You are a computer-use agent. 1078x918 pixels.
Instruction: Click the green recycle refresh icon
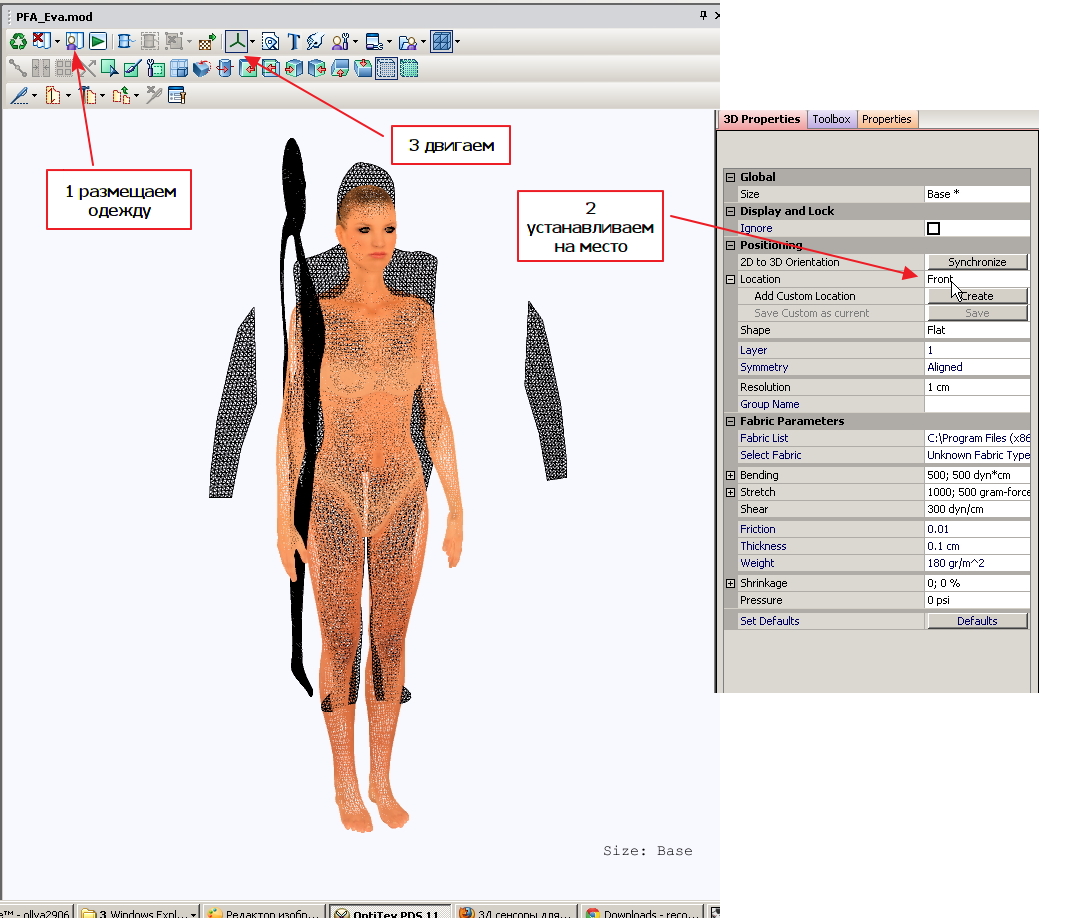17,42
